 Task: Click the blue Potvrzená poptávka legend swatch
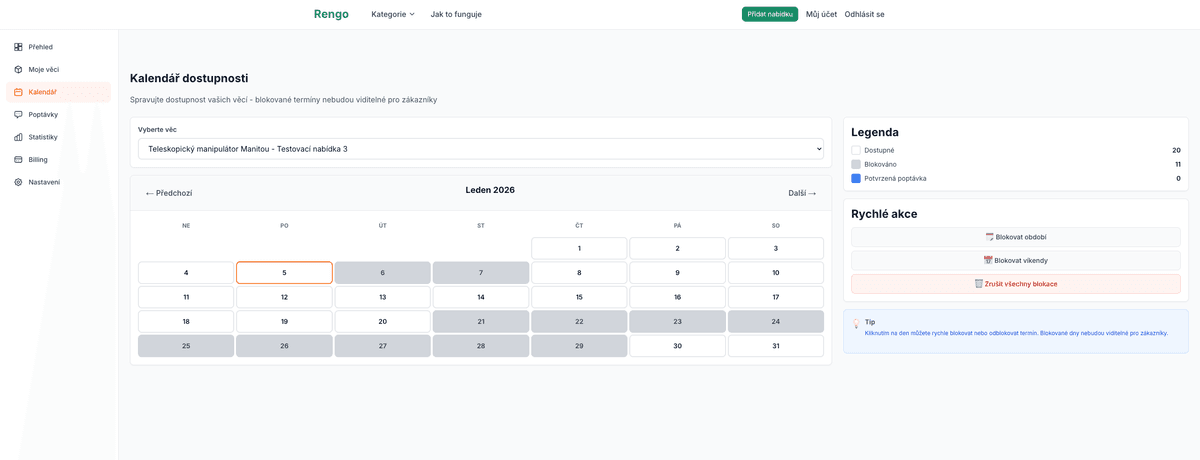(x=856, y=178)
